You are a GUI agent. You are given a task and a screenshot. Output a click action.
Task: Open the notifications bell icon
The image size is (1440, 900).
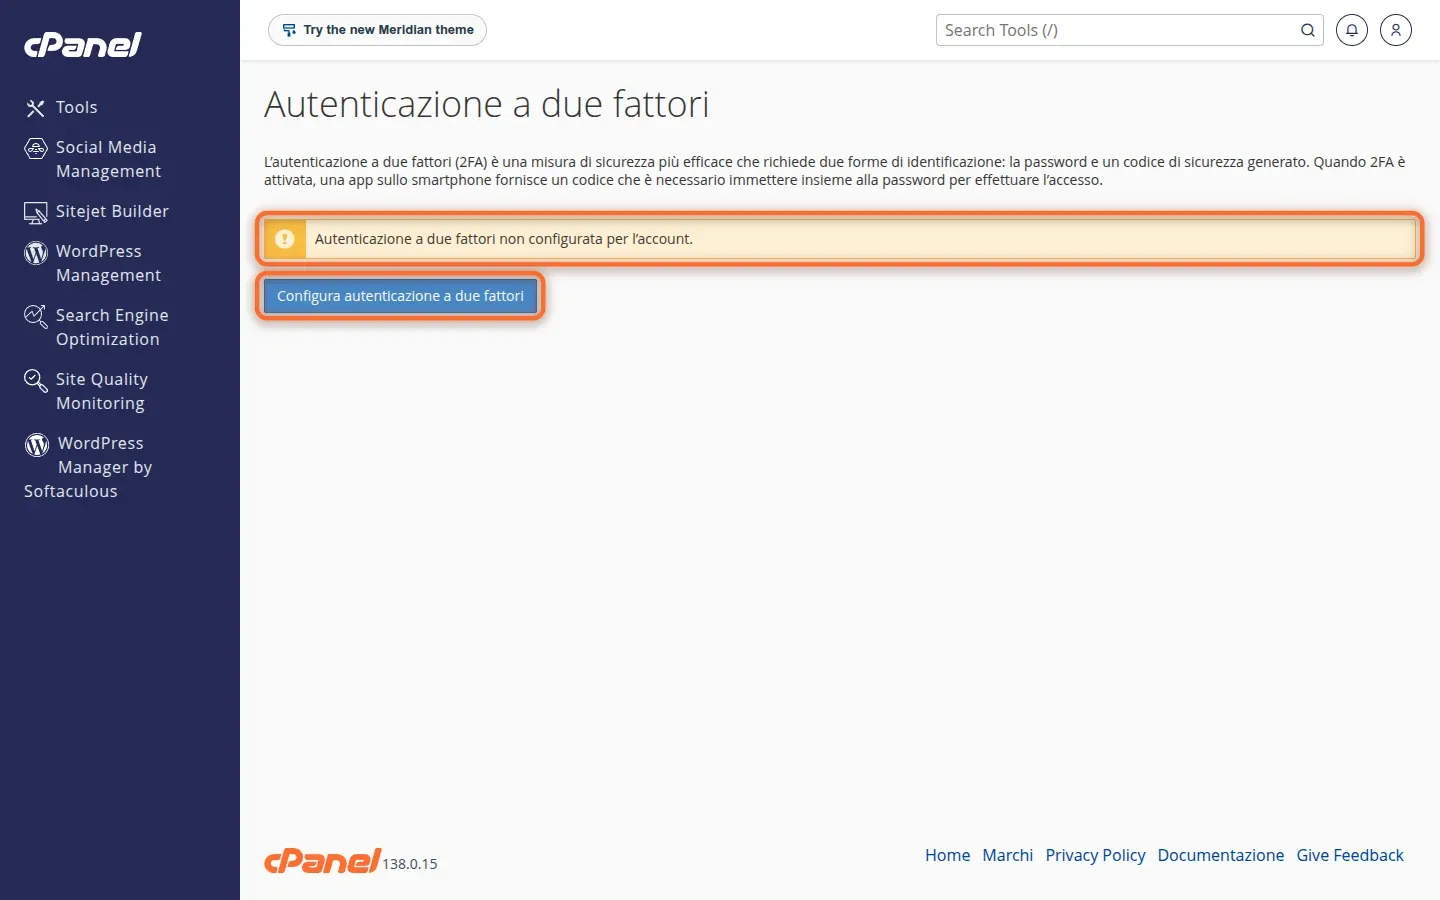(1352, 30)
